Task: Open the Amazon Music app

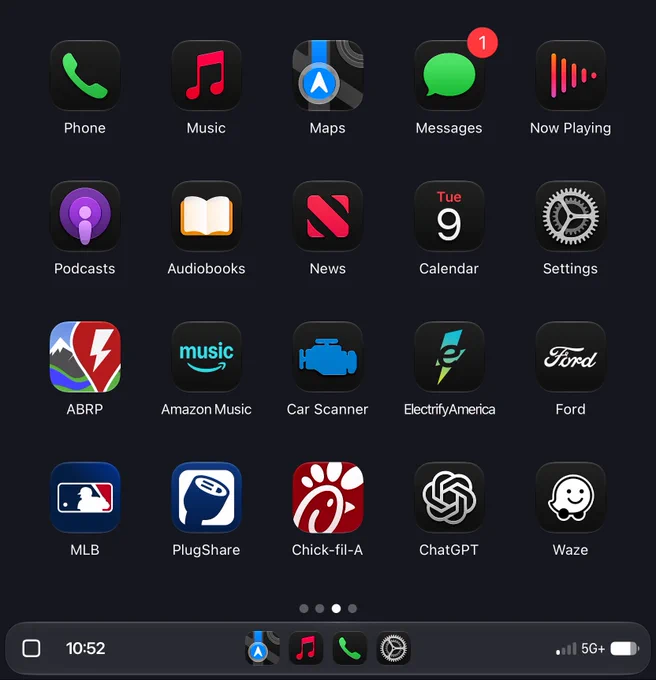Action: point(206,356)
